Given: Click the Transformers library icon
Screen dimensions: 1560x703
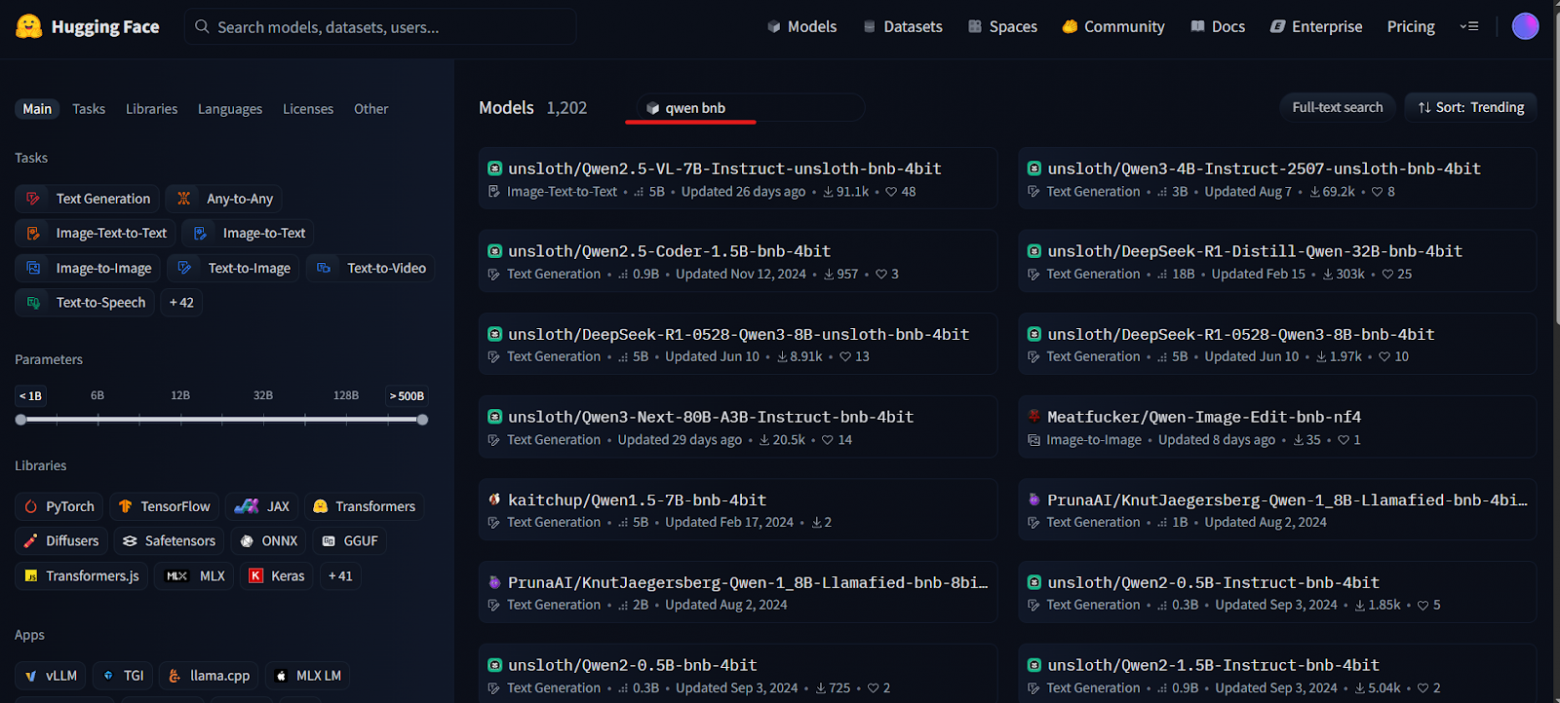Looking at the screenshot, I should (320, 506).
